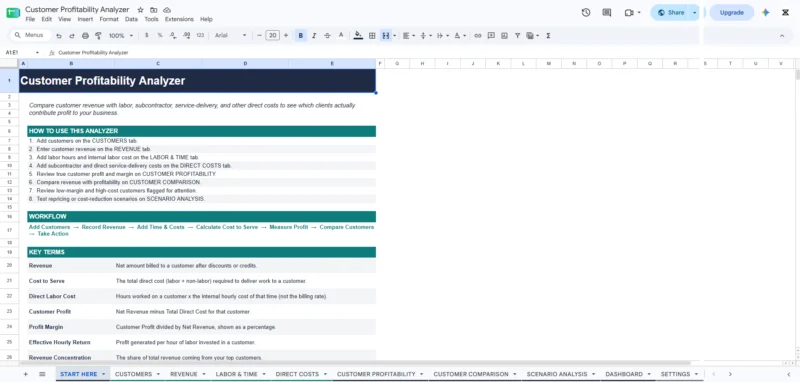
Task: Click the Share button
Action: (x=670, y=13)
